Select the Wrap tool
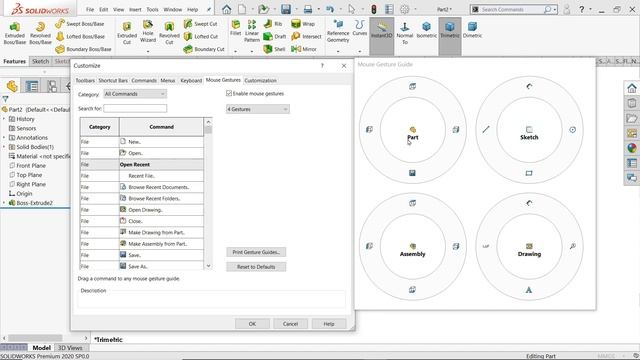 point(303,24)
